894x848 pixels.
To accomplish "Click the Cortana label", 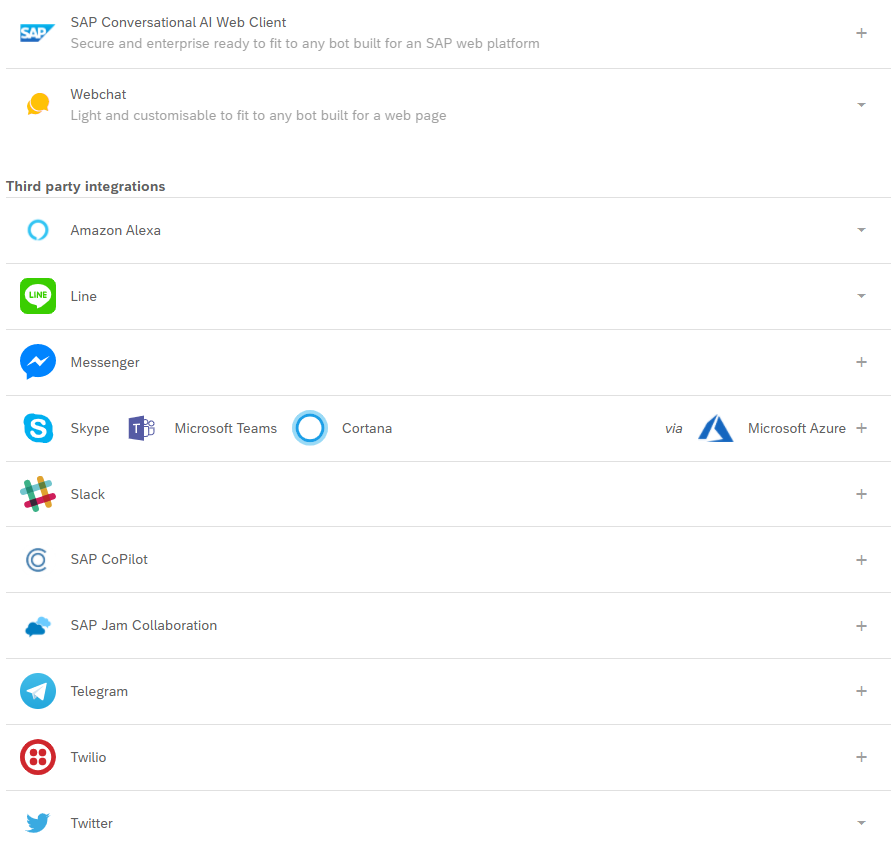I will click(367, 428).
